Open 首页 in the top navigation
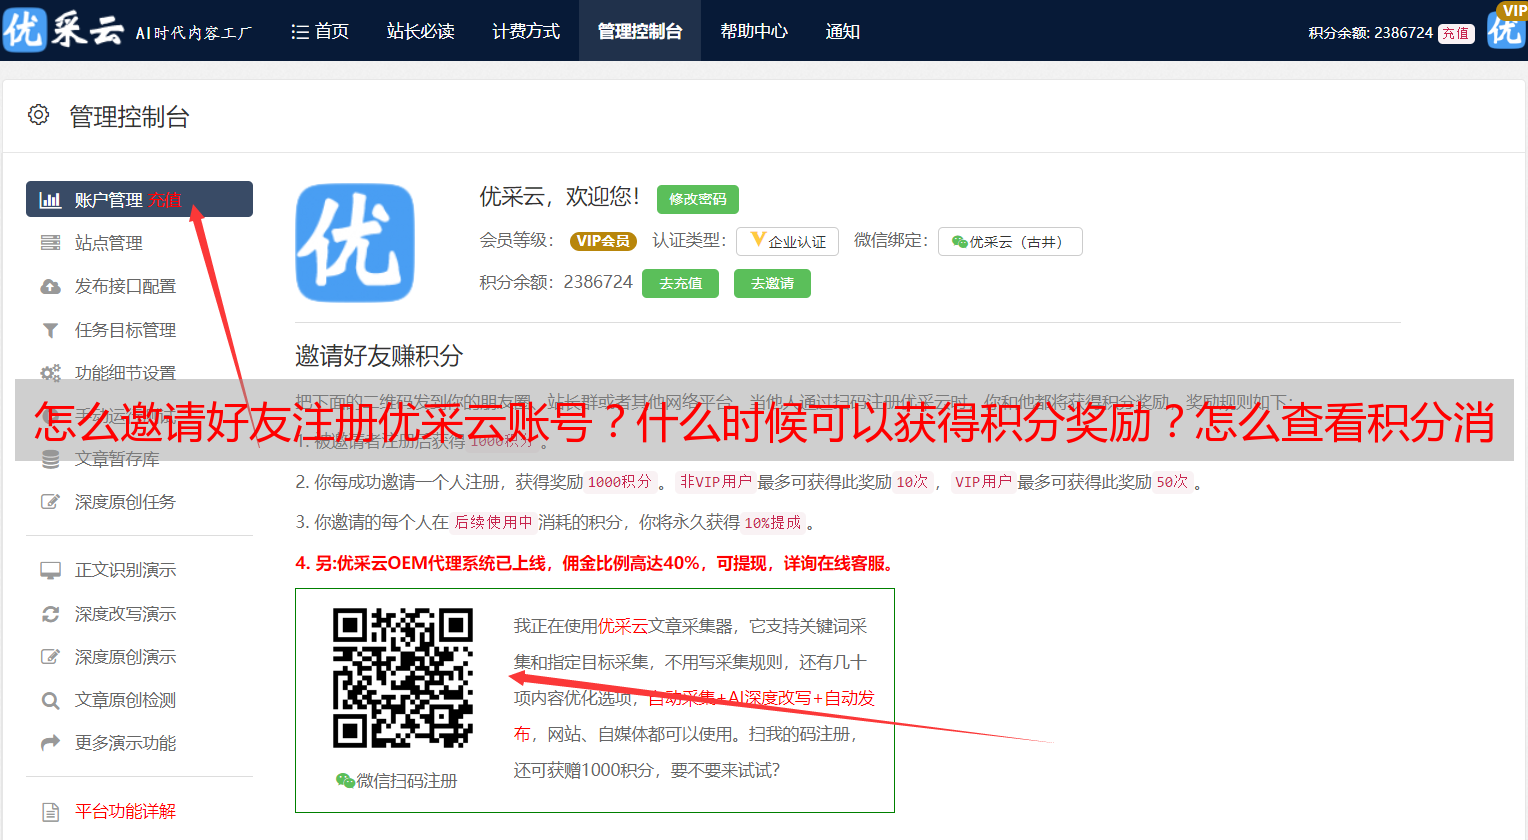 click(x=320, y=31)
